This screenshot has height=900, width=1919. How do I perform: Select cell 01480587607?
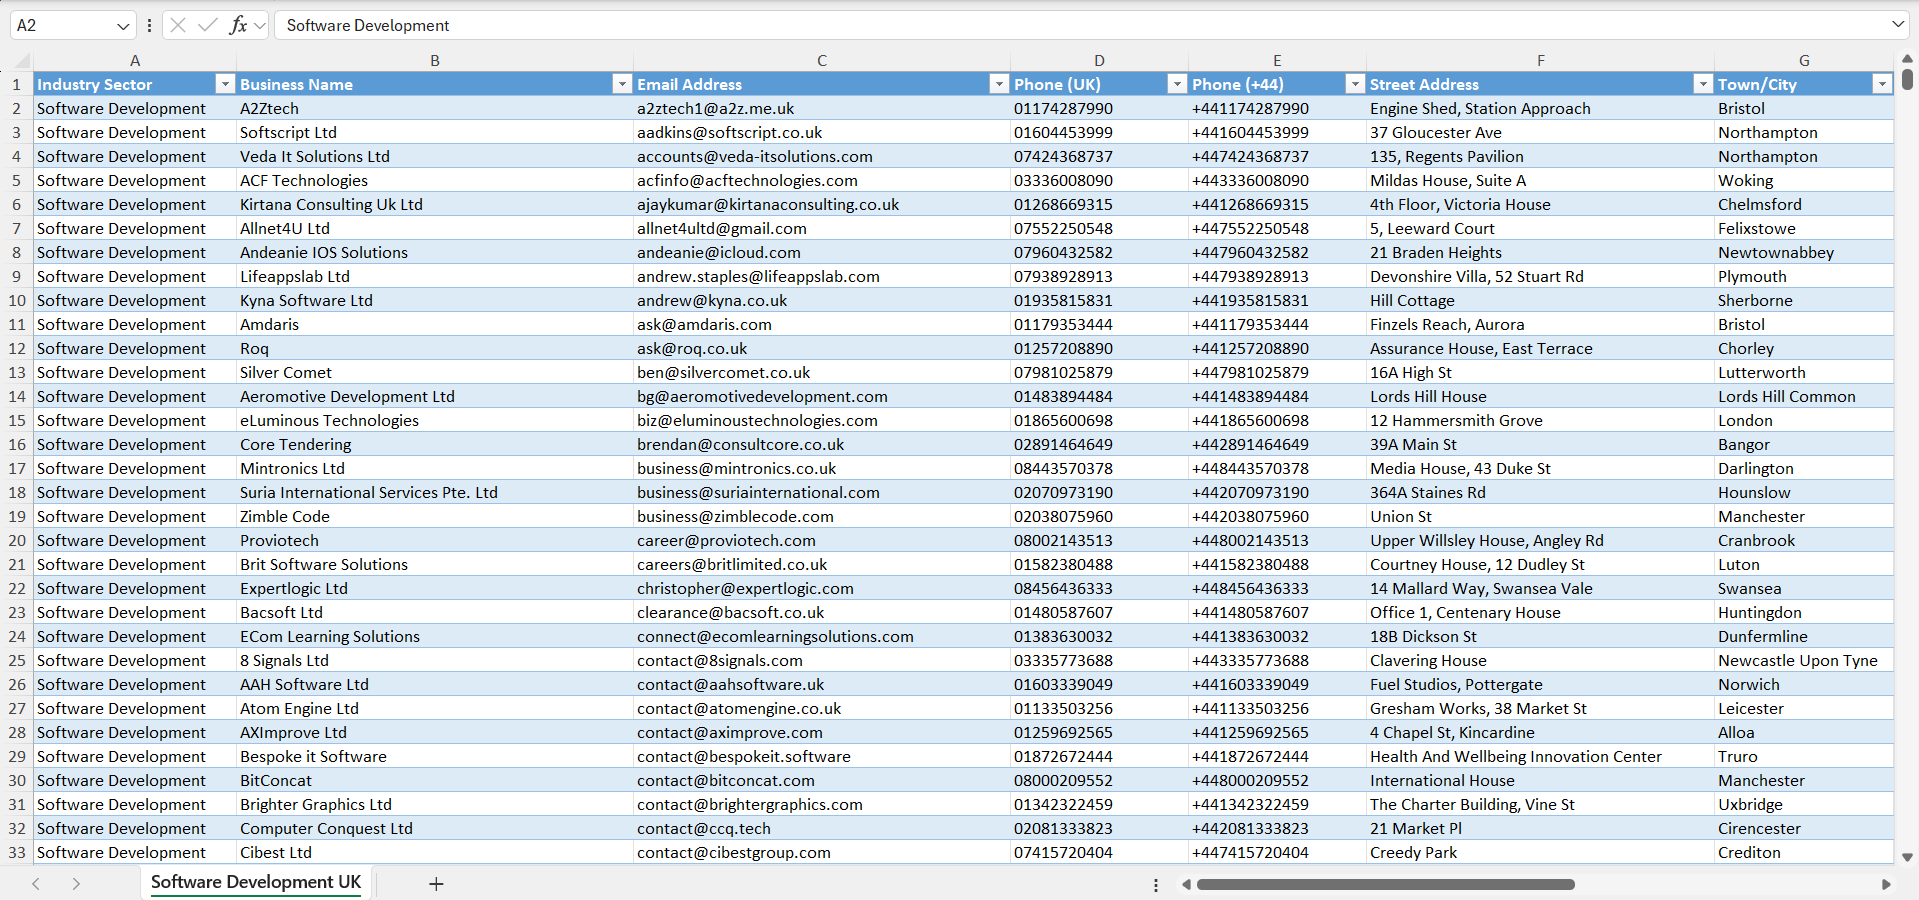pos(1099,612)
